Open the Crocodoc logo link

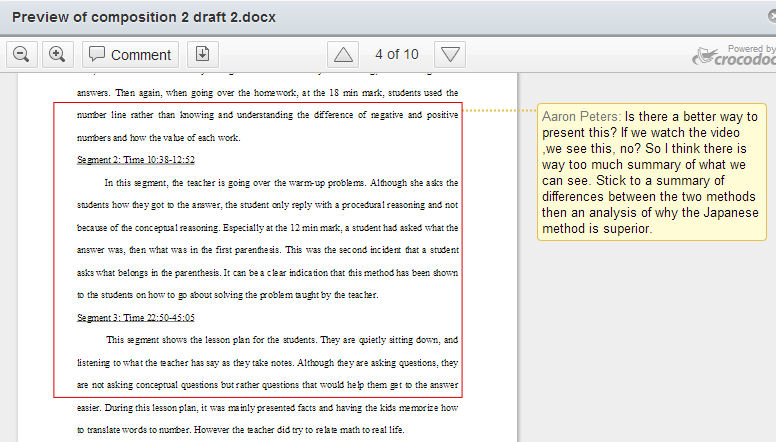tap(733, 55)
